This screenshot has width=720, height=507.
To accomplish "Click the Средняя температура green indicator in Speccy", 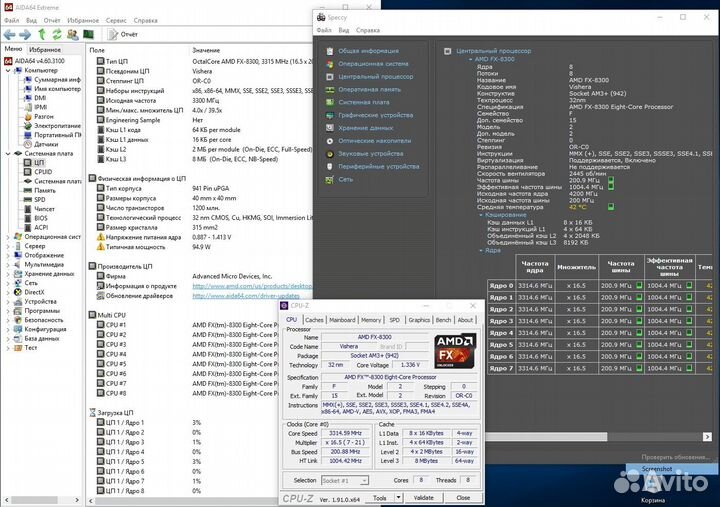I will pyautogui.click(x=611, y=207).
